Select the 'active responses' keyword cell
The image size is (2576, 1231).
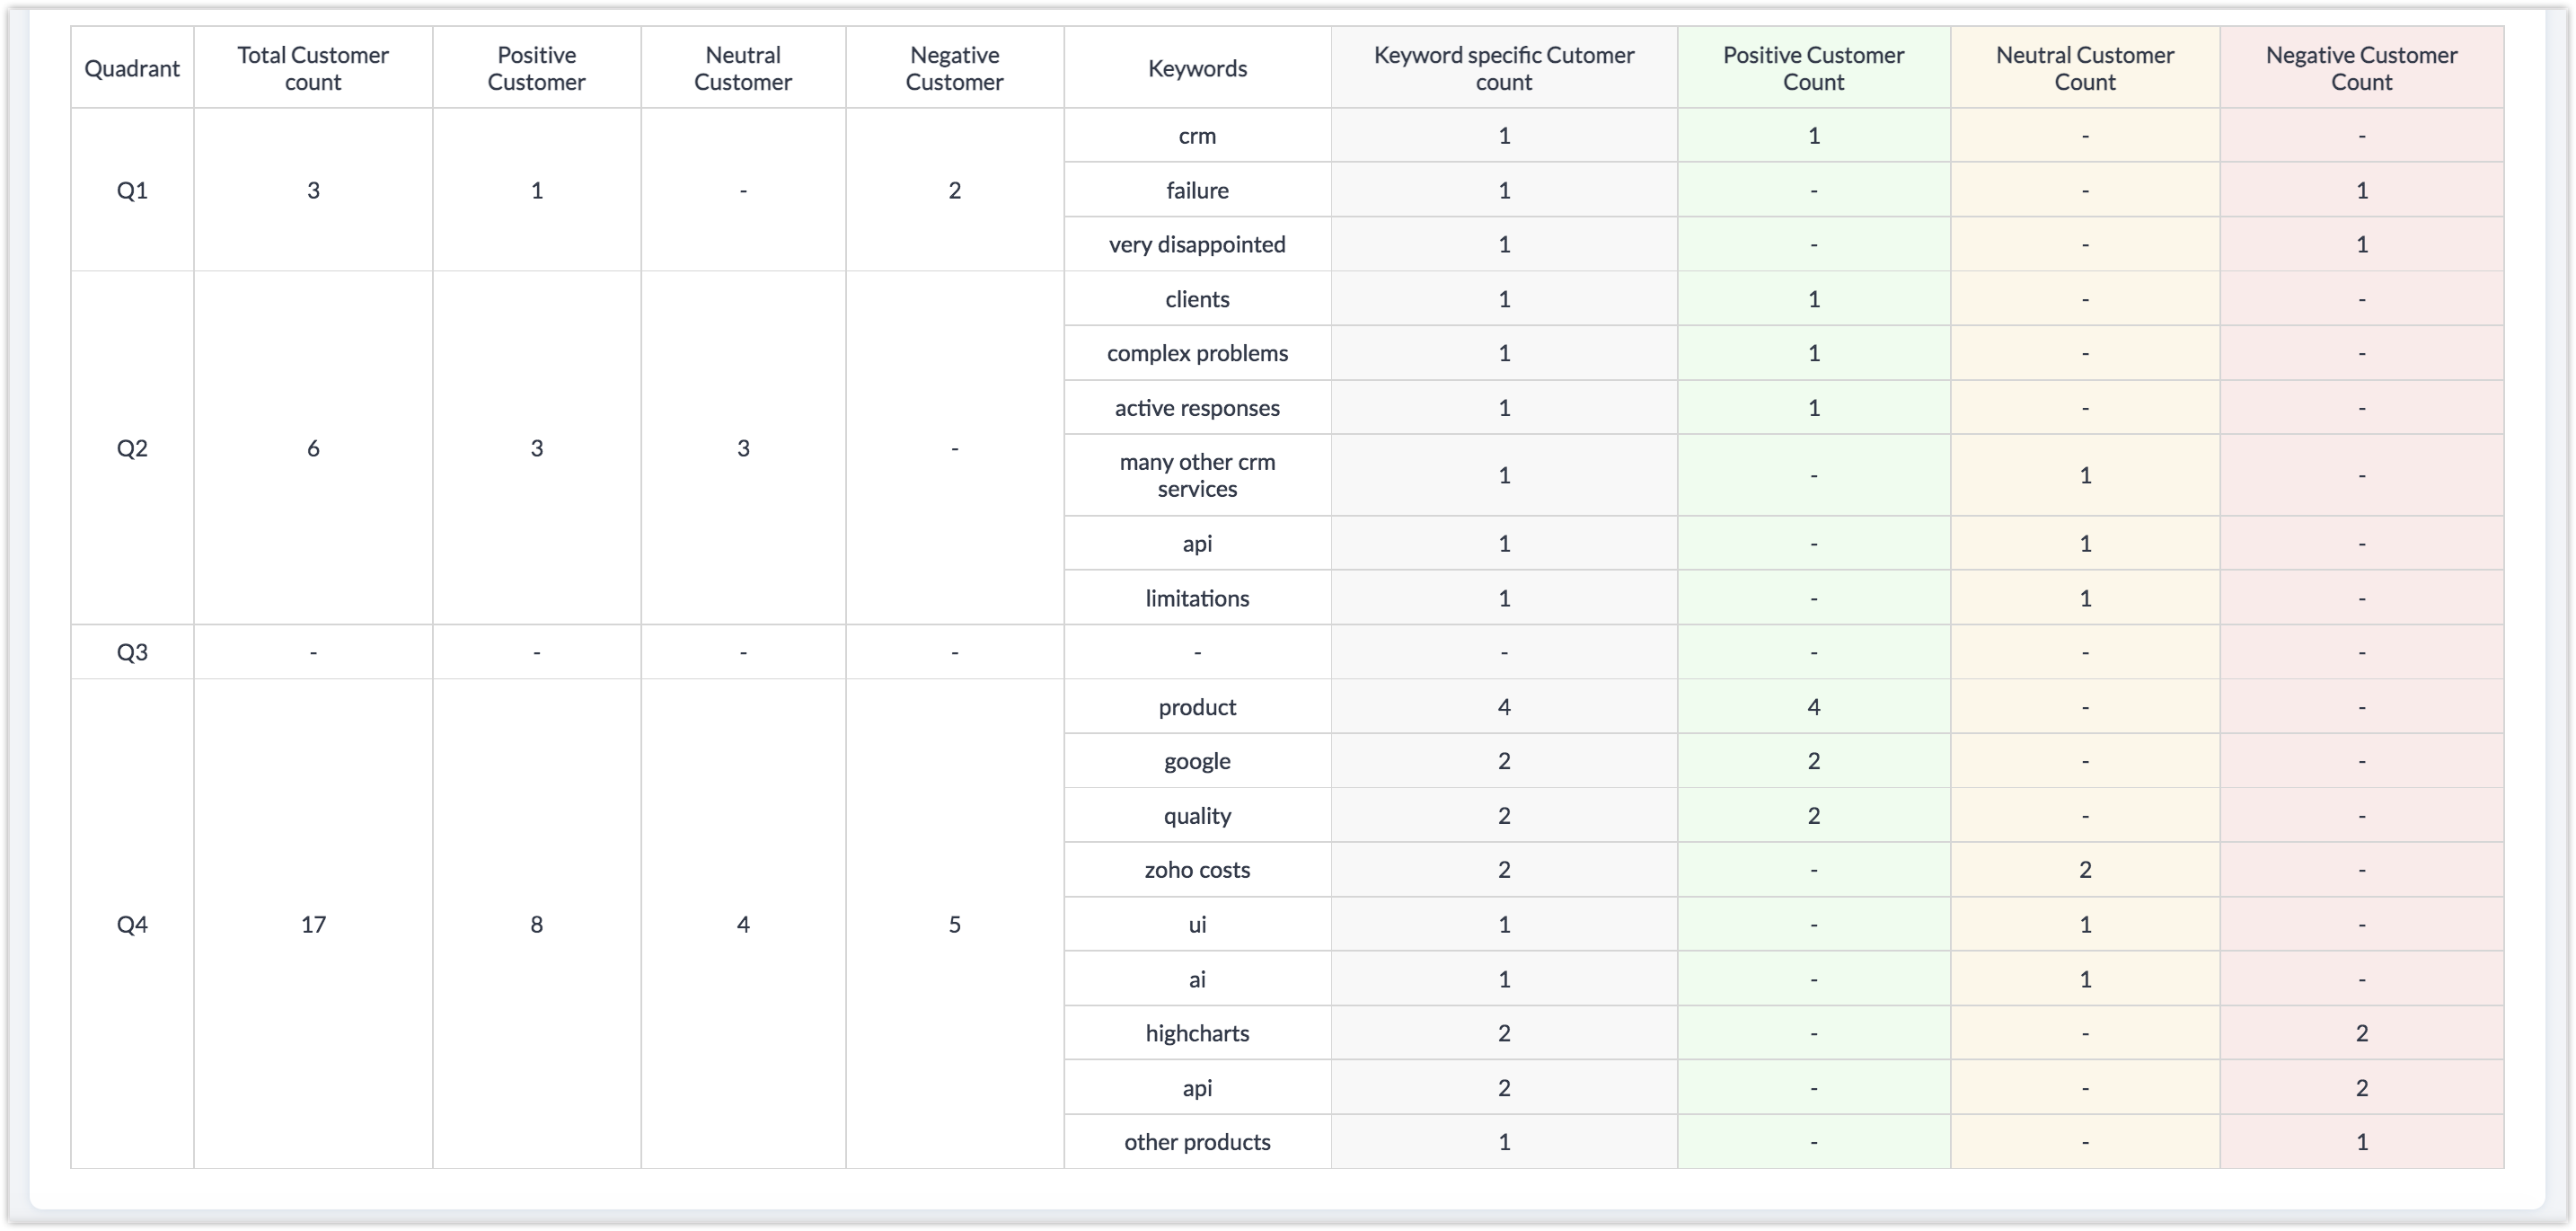pos(1197,408)
